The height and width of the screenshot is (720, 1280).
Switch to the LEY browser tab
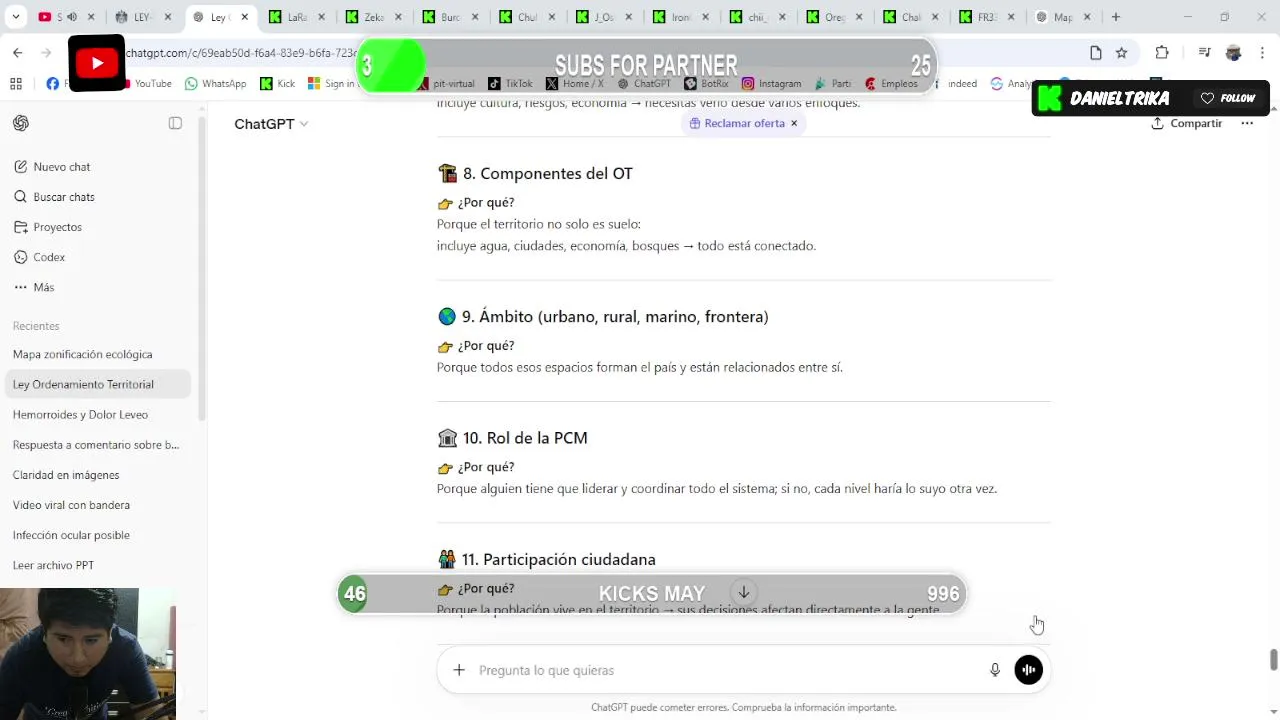pos(142,17)
